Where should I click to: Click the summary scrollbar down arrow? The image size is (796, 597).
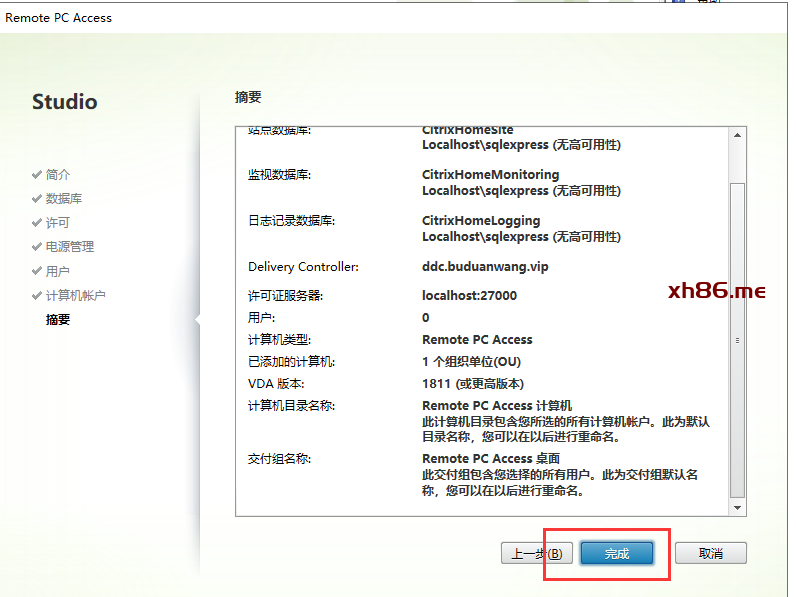click(738, 508)
